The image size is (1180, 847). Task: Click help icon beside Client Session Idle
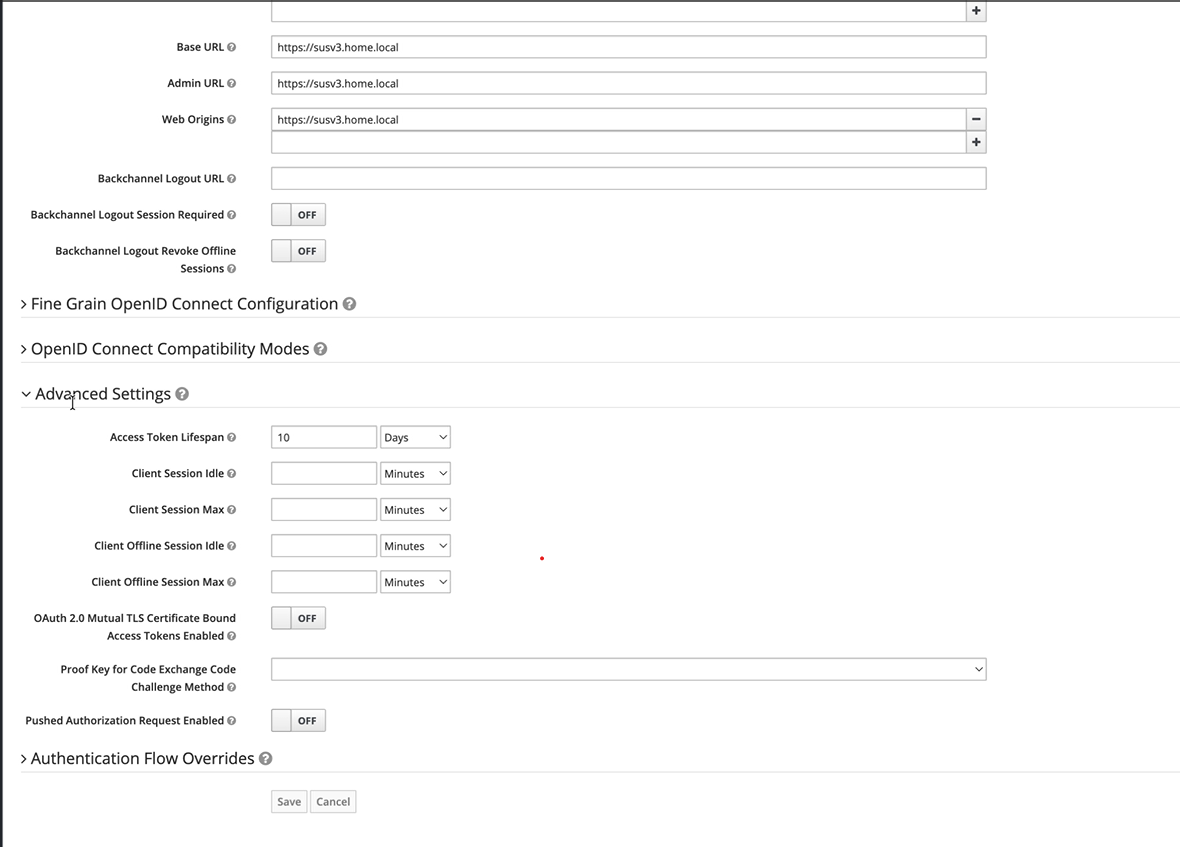coord(232,474)
